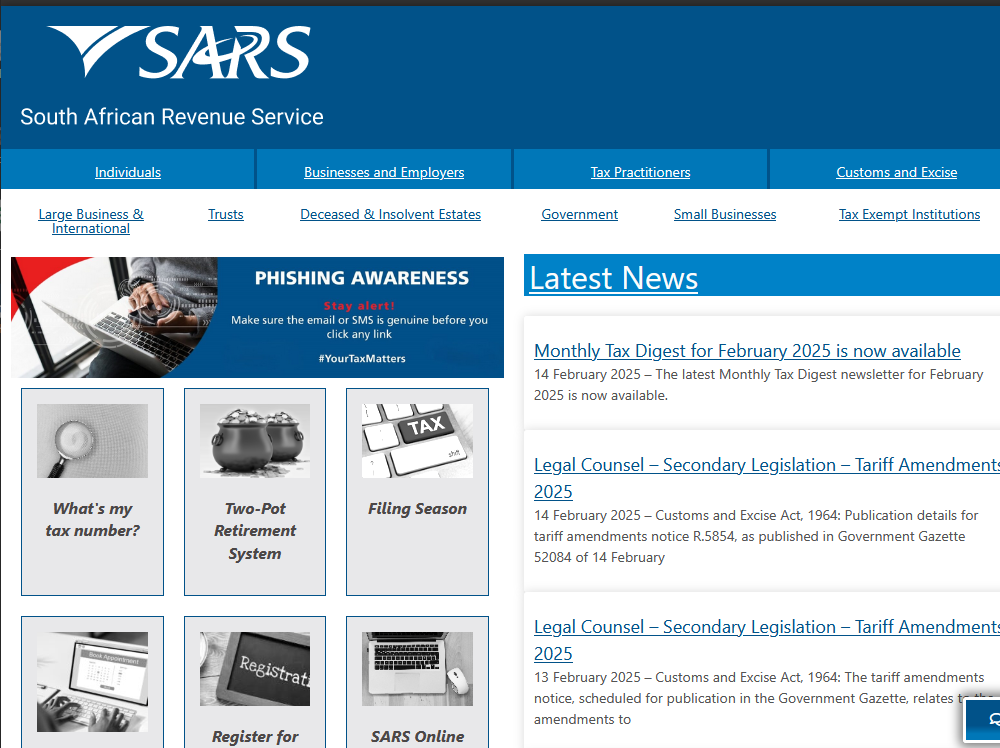Open the Individuals menu
Viewport: 1000px width, 748px height.
point(128,172)
